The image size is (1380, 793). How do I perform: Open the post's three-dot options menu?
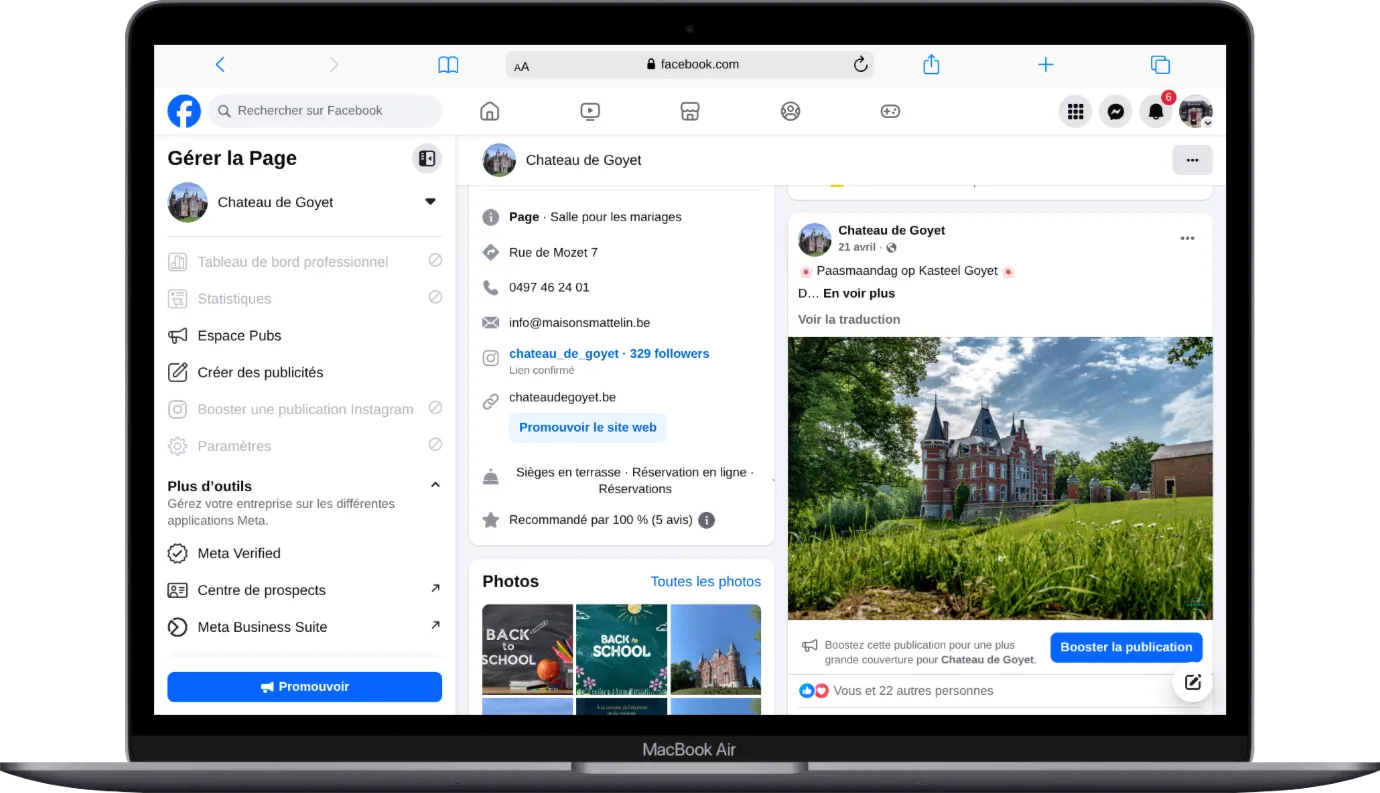click(x=1187, y=238)
